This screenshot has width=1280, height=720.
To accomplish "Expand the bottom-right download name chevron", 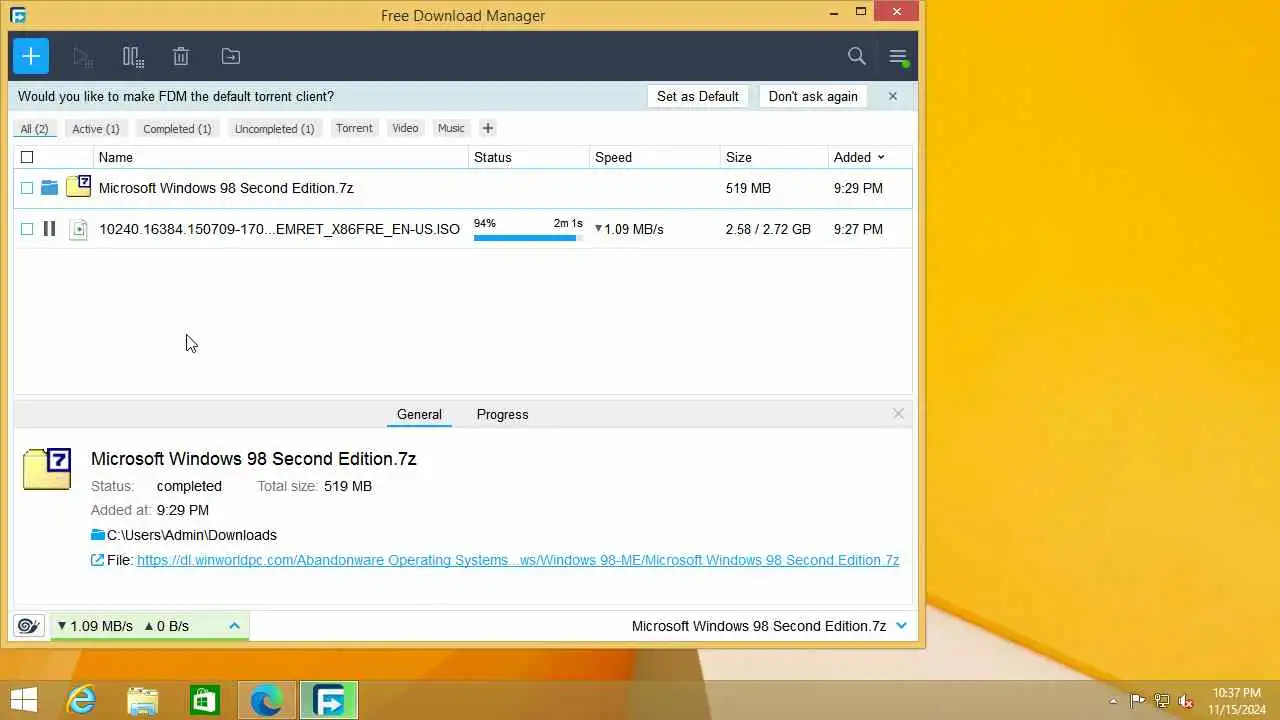I will coord(901,626).
